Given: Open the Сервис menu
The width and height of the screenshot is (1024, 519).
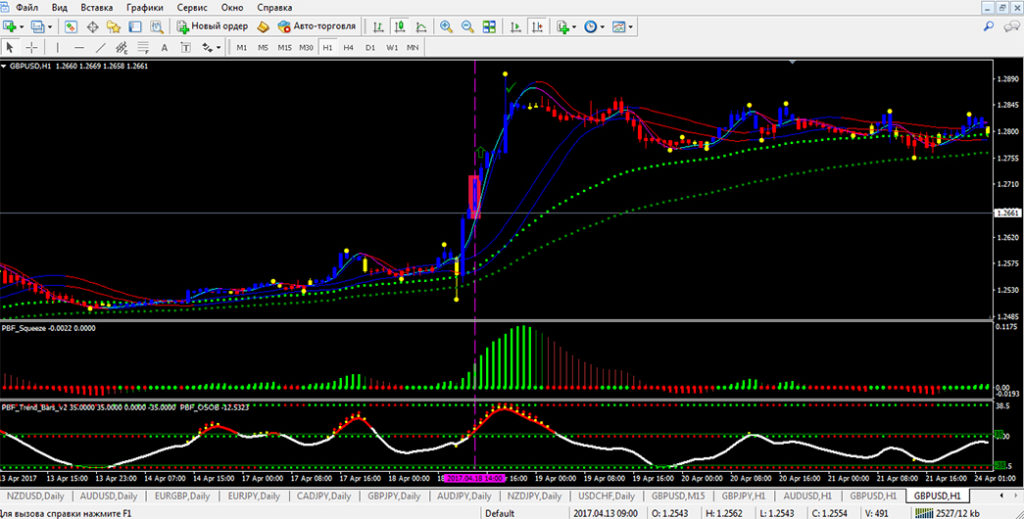Looking at the screenshot, I should point(191,8).
